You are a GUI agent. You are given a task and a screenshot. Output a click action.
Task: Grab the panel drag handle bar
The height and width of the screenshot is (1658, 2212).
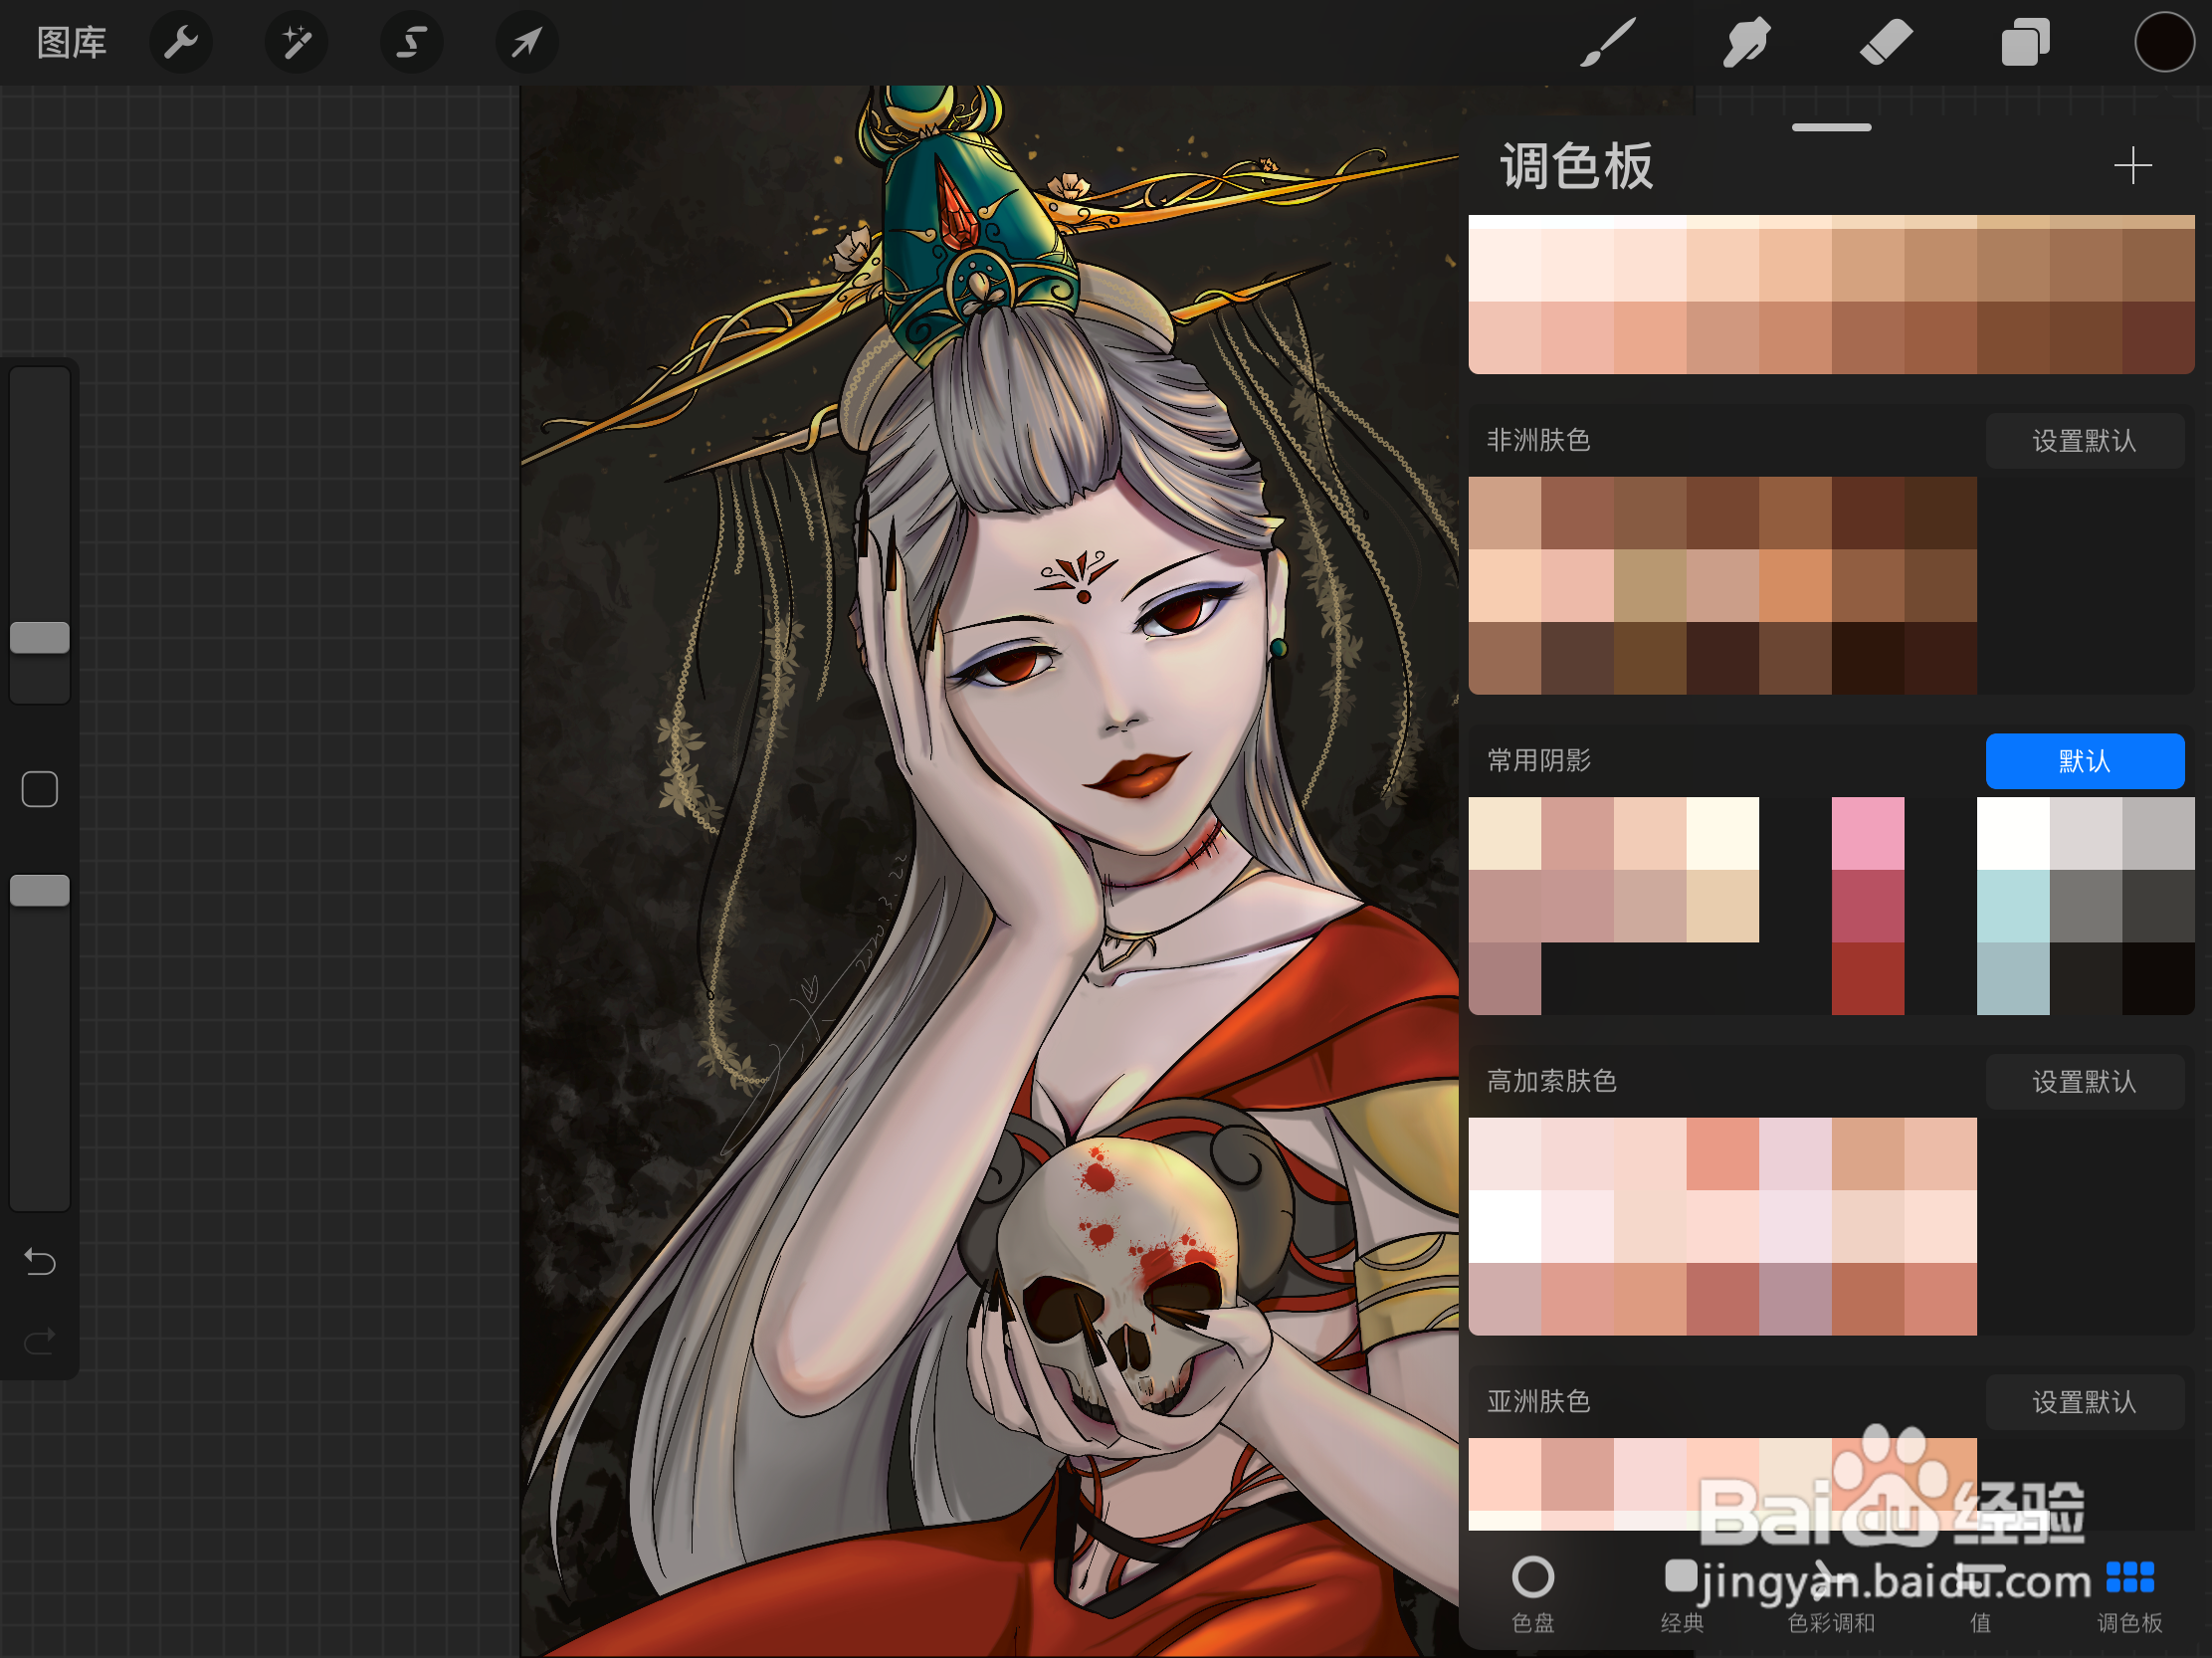point(1831,128)
